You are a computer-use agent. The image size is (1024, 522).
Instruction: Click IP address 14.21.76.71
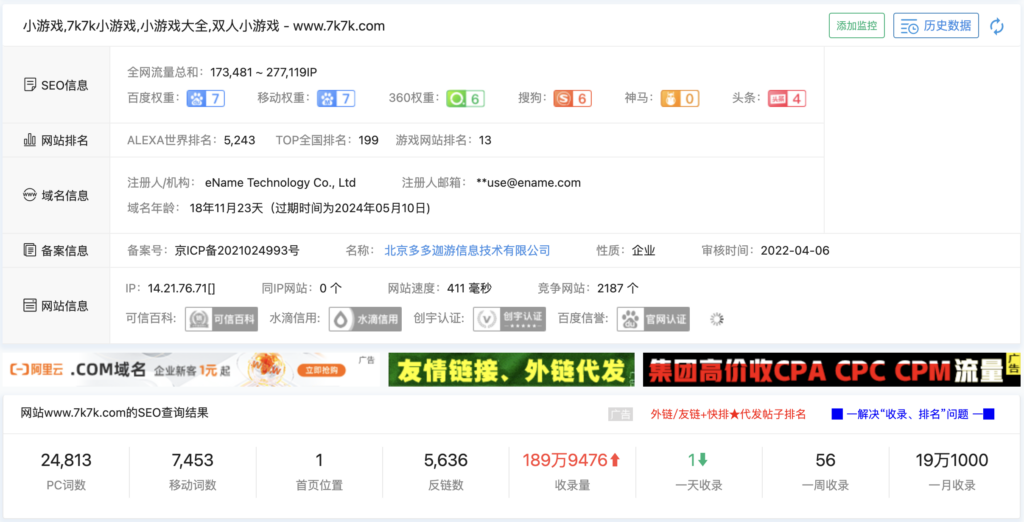pos(182,288)
